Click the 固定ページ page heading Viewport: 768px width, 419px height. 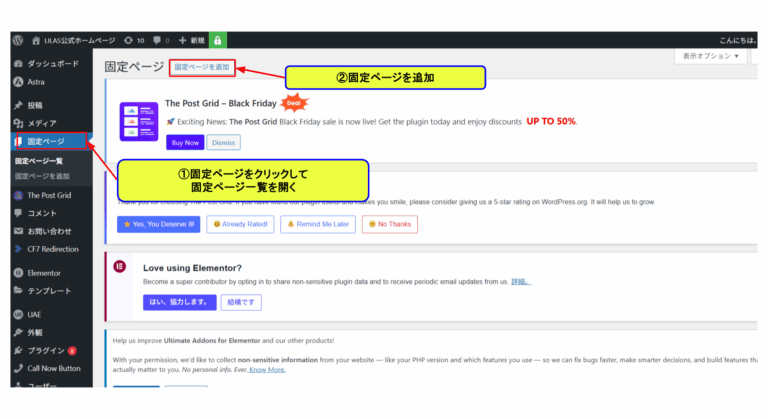click(134, 67)
